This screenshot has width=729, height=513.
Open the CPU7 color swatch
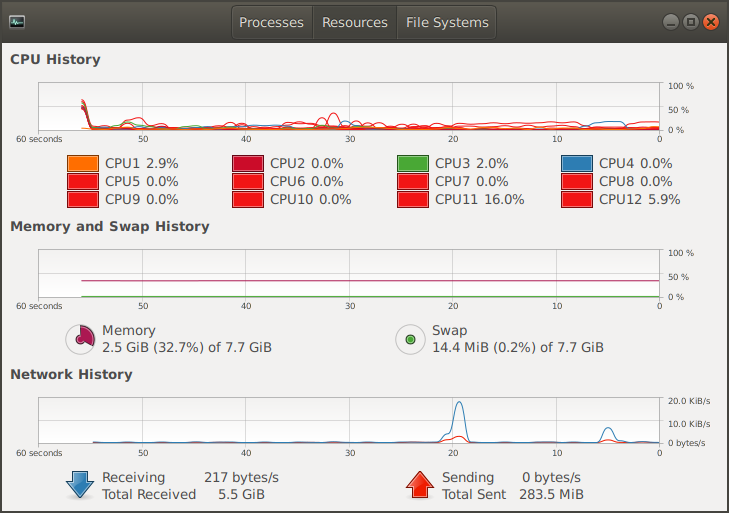tap(413, 181)
